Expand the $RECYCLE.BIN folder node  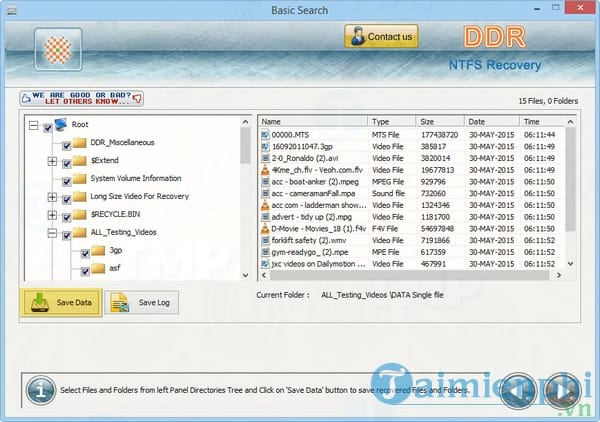point(52,215)
